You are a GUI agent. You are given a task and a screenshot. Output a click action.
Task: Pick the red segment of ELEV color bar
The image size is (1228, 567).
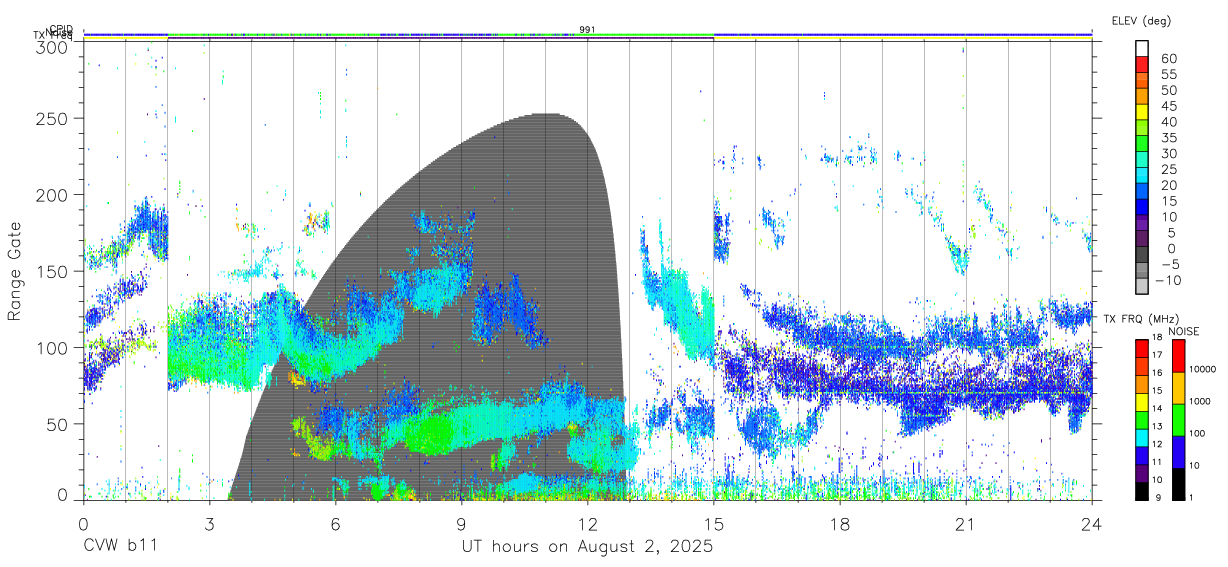1143,66
